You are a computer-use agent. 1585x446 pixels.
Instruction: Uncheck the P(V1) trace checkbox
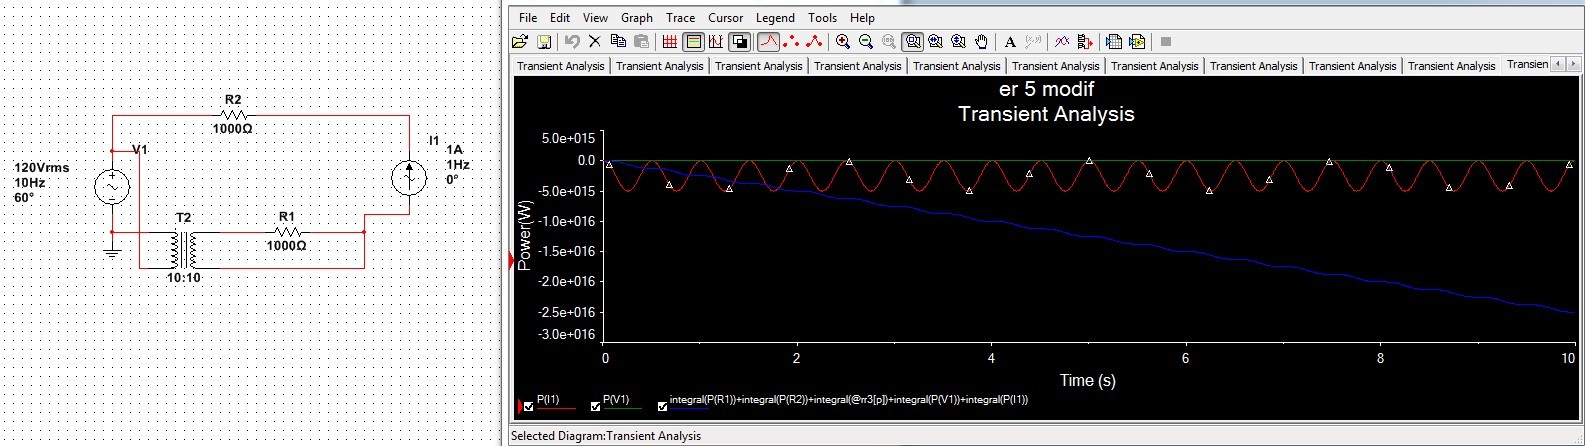point(596,407)
